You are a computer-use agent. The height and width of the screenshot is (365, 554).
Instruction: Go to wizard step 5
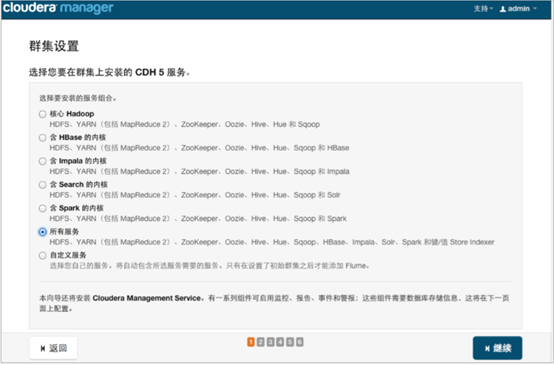pos(290,342)
